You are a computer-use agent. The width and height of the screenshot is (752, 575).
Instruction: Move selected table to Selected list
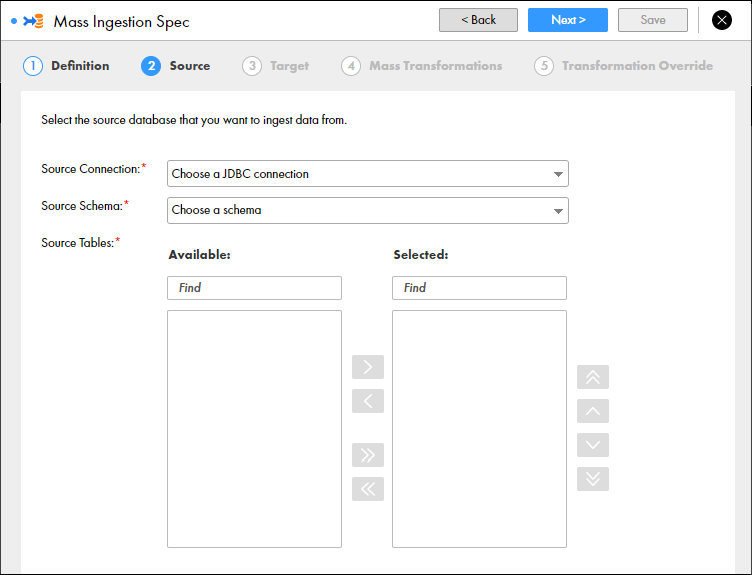pos(368,367)
